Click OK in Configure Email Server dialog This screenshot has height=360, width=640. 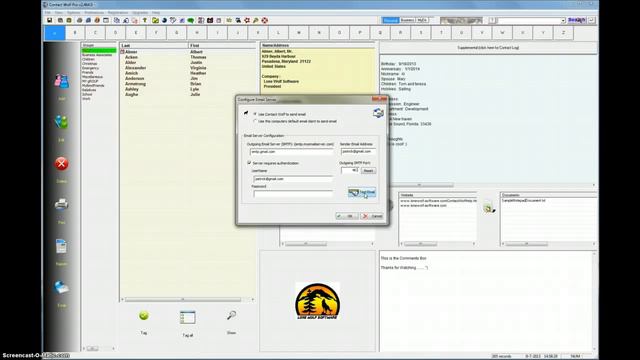[347, 216]
